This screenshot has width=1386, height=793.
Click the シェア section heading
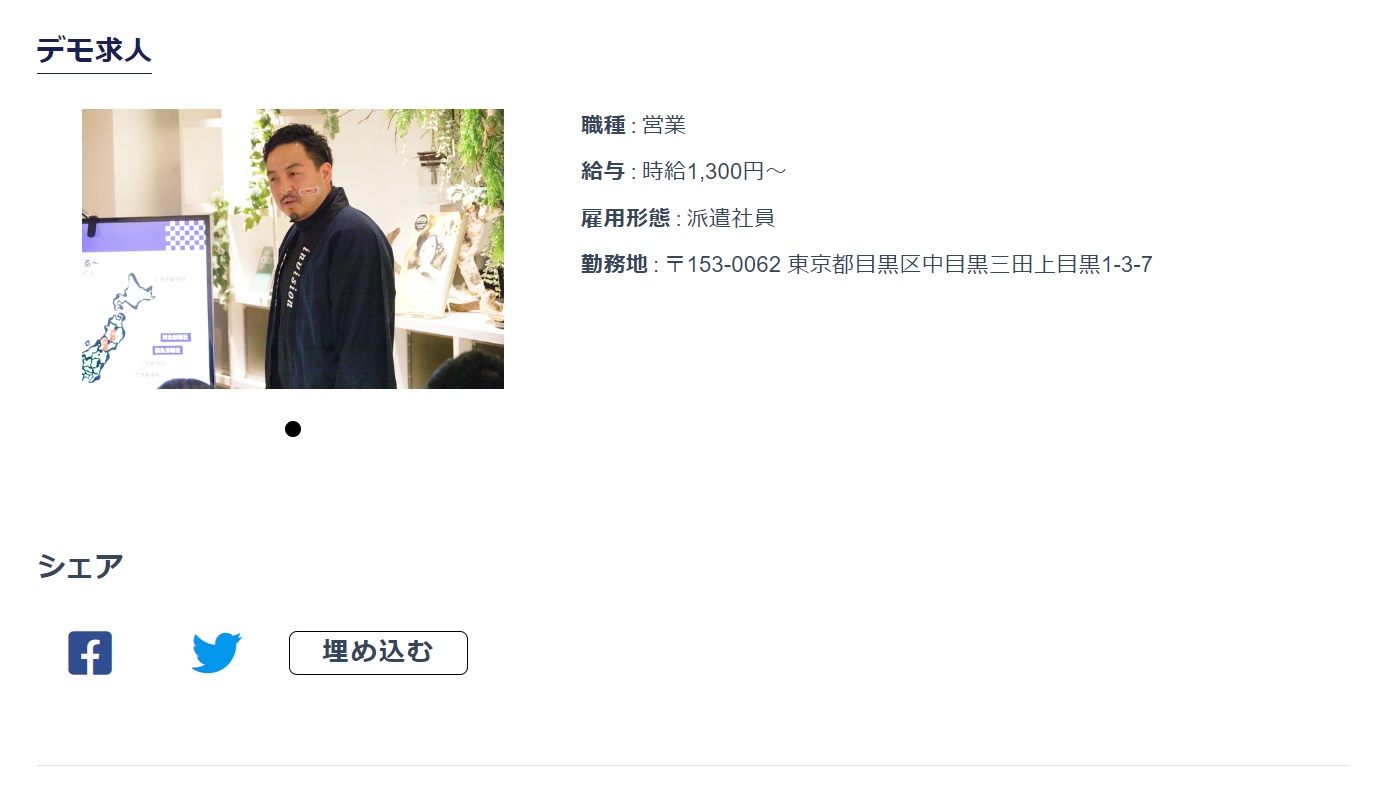click(80, 566)
